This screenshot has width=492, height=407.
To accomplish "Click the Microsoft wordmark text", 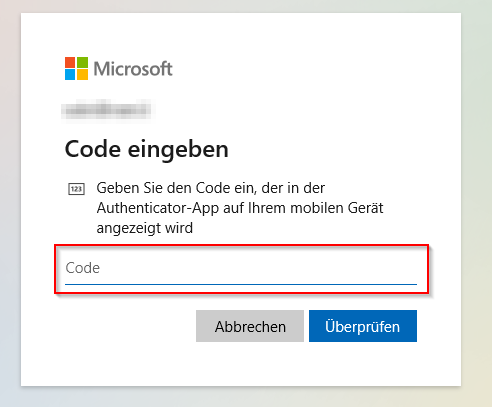I will coord(133,69).
